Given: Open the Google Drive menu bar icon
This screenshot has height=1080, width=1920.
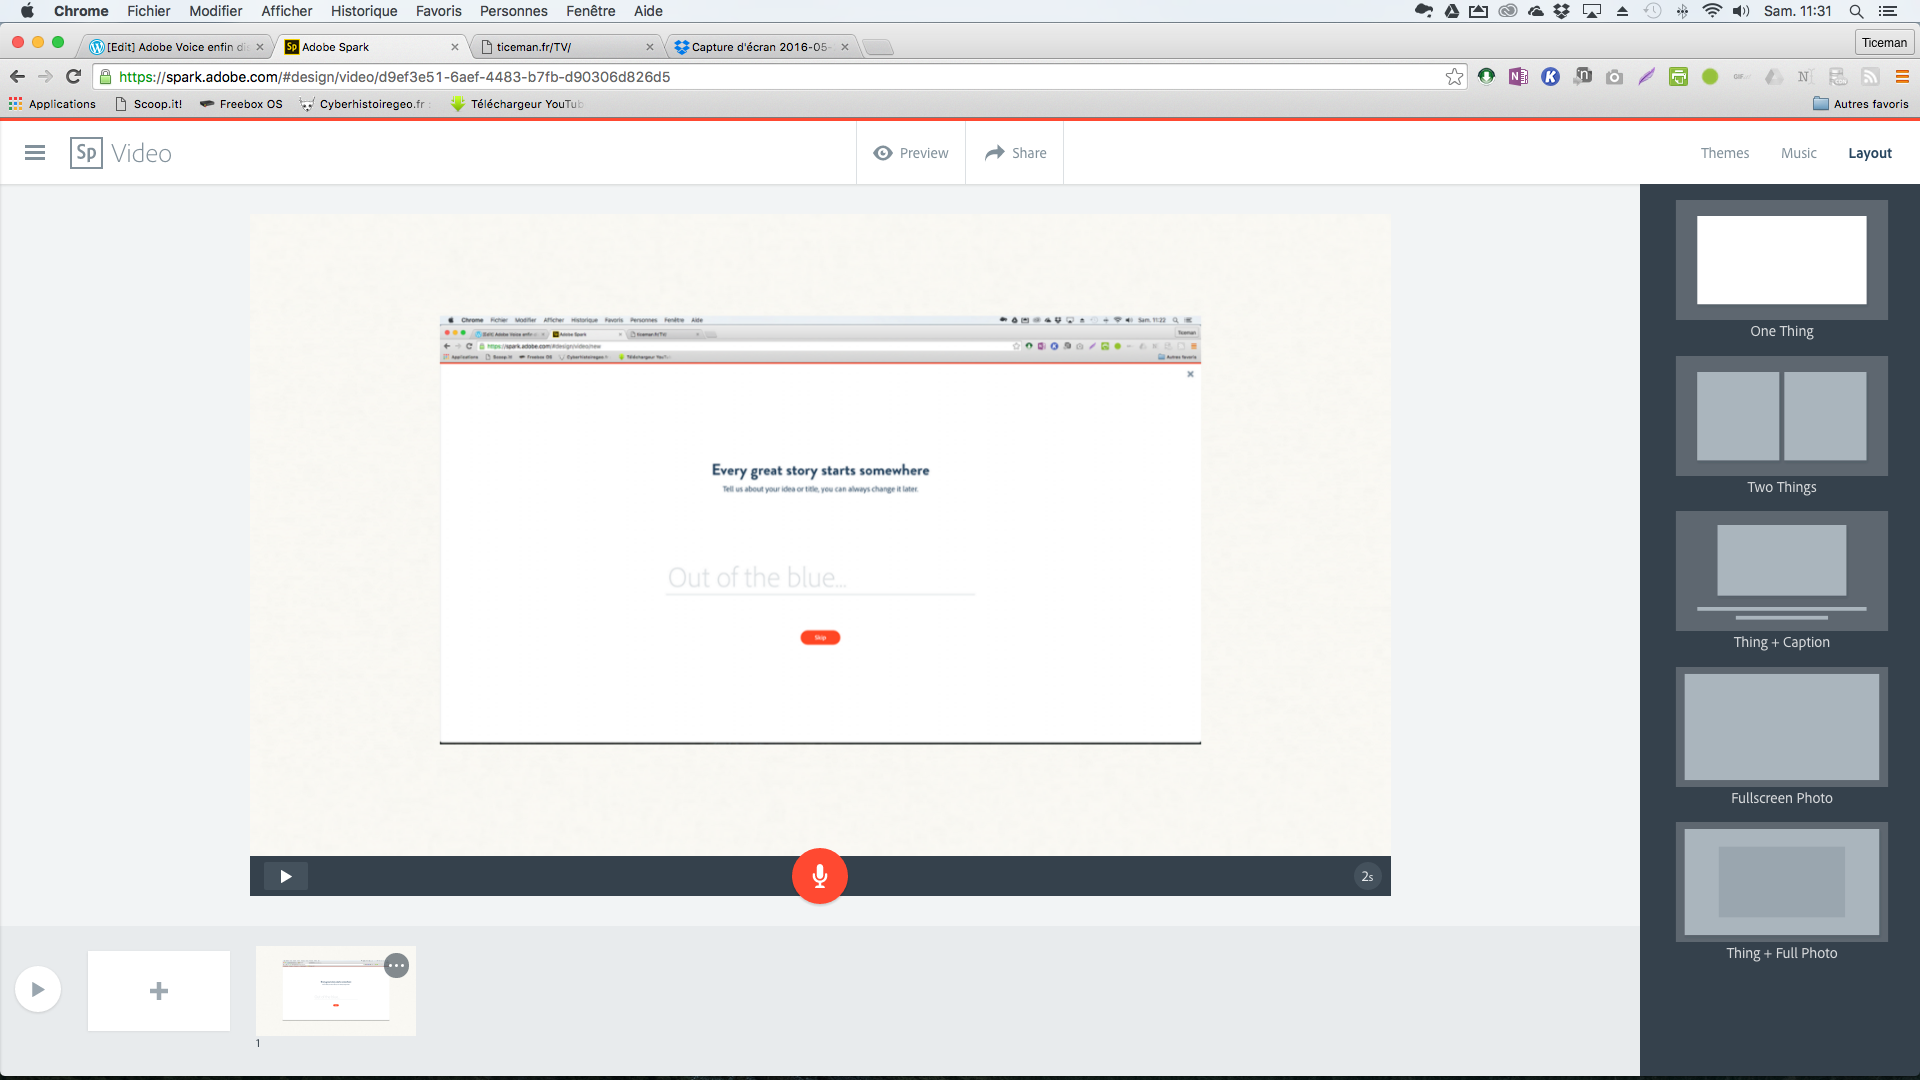Looking at the screenshot, I should point(1451,11).
